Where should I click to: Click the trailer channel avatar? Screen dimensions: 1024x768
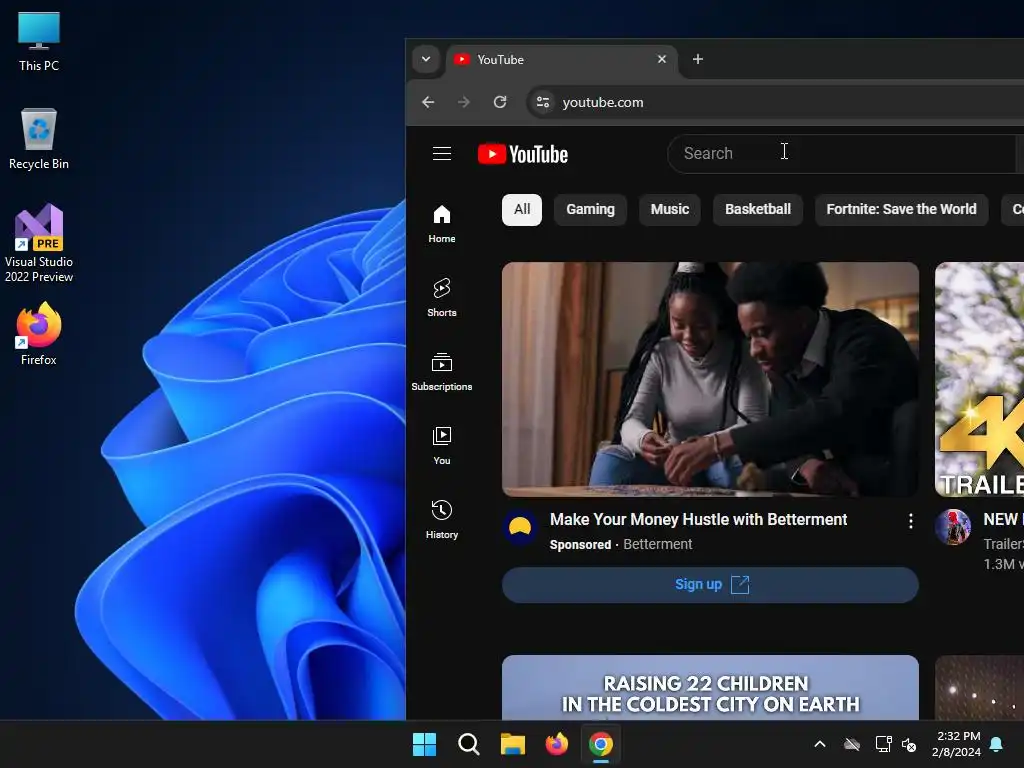[x=953, y=526]
